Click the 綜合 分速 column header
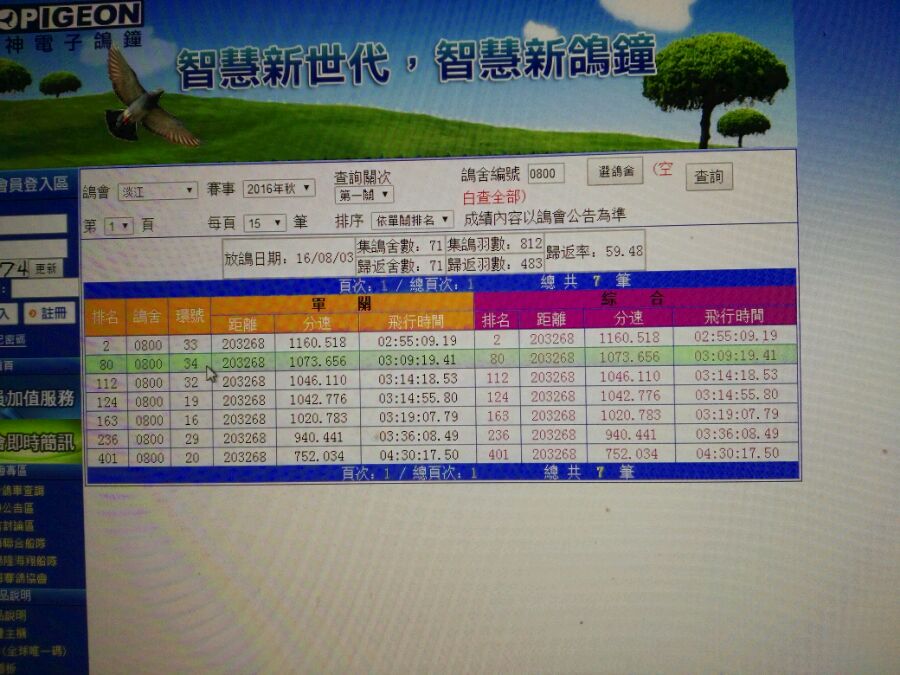Viewport: 900px width, 675px height. coord(629,317)
